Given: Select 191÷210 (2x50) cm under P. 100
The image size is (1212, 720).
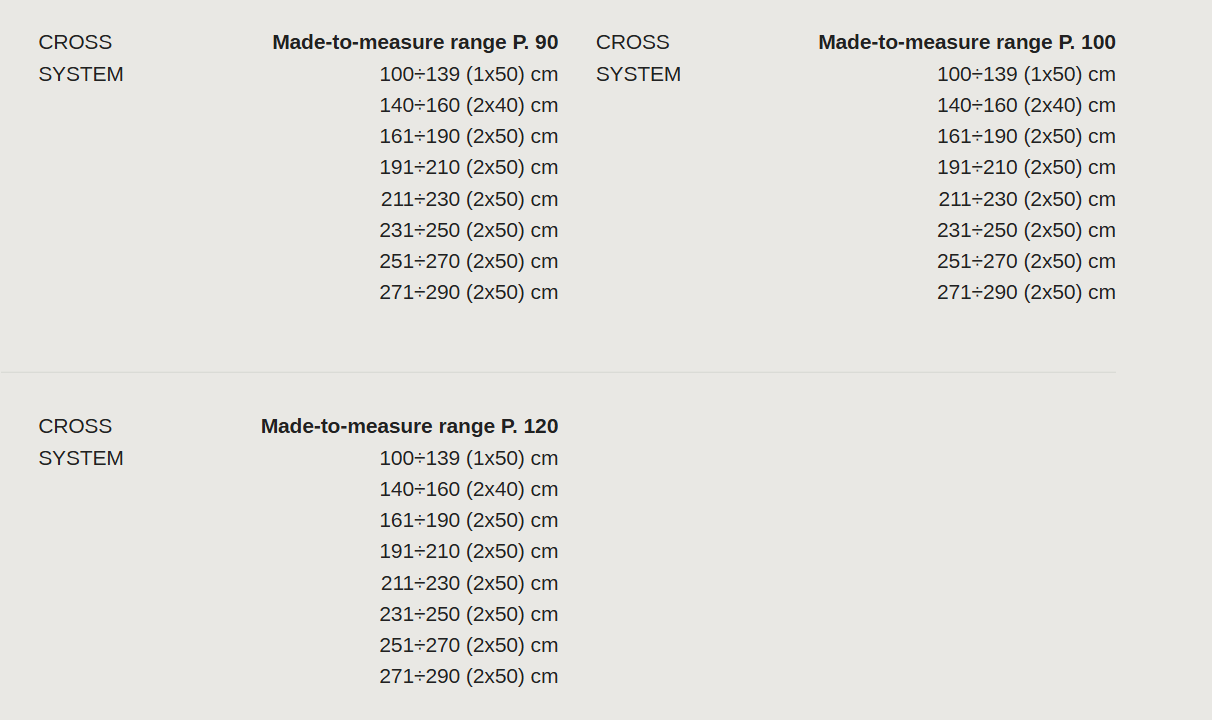Looking at the screenshot, I should (1026, 167).
